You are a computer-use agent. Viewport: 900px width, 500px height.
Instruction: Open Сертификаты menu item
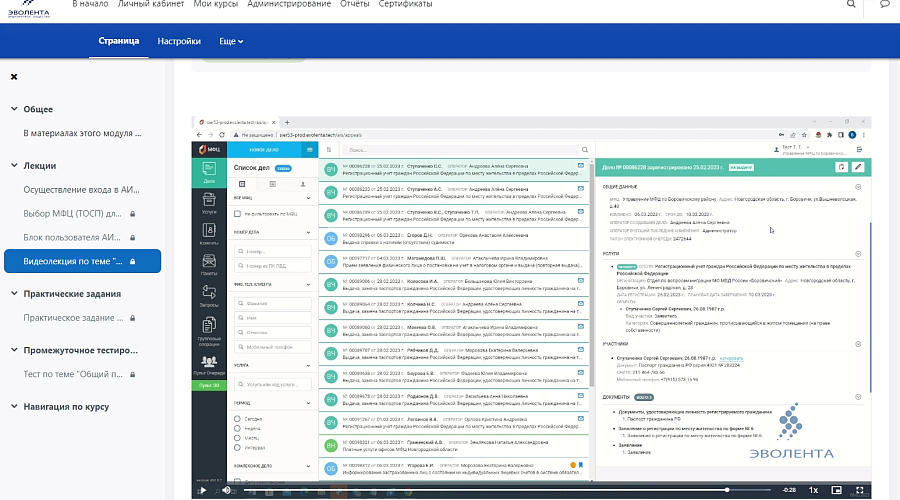pyautogui.click(x=405, y=4)
